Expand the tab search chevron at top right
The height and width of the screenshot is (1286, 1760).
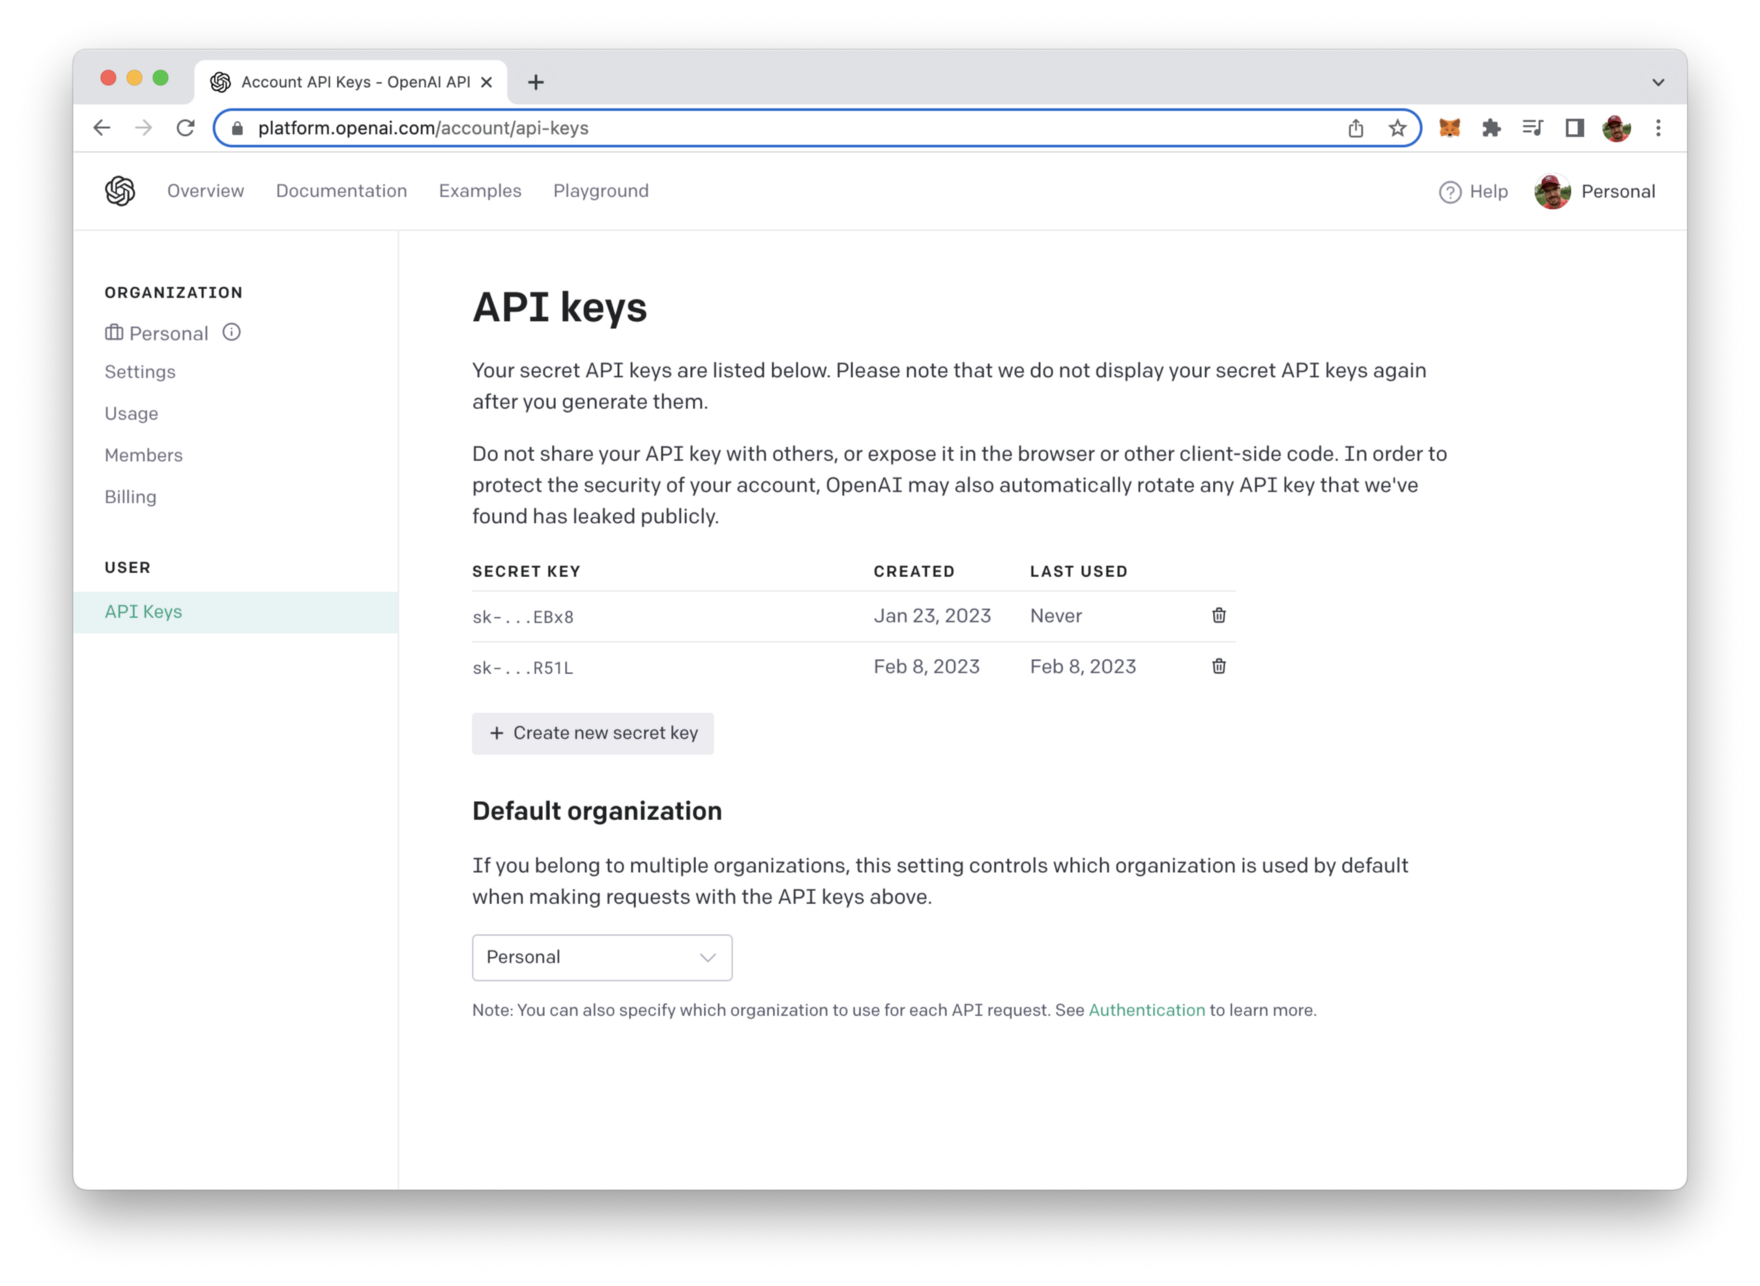click(1657, 81)
